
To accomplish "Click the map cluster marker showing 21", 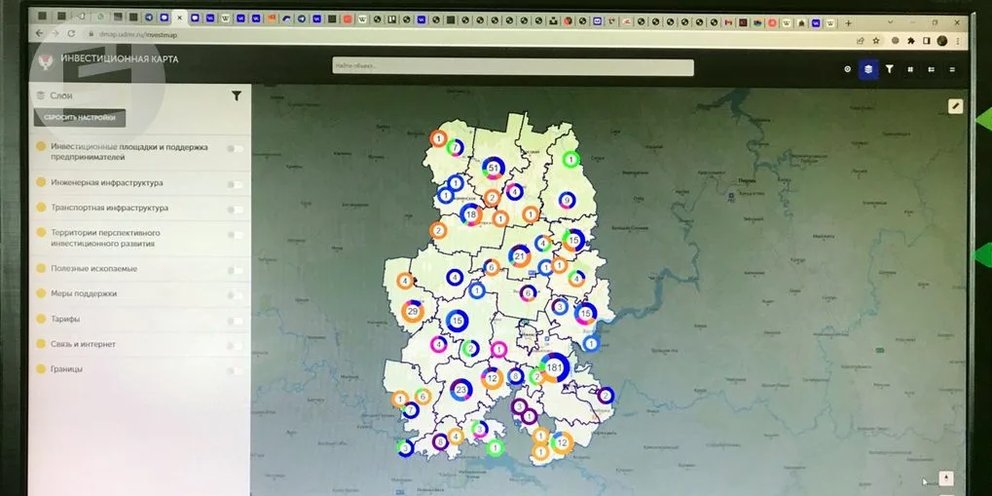I will [519, 256].
